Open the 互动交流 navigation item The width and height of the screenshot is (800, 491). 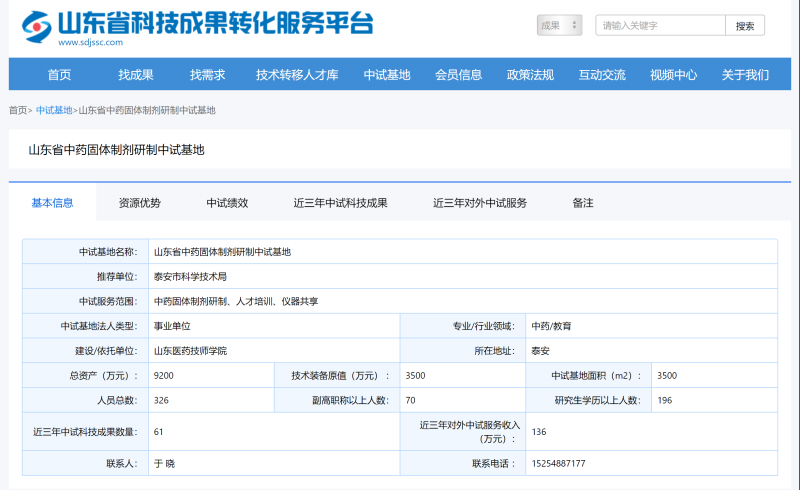(602, 75)
